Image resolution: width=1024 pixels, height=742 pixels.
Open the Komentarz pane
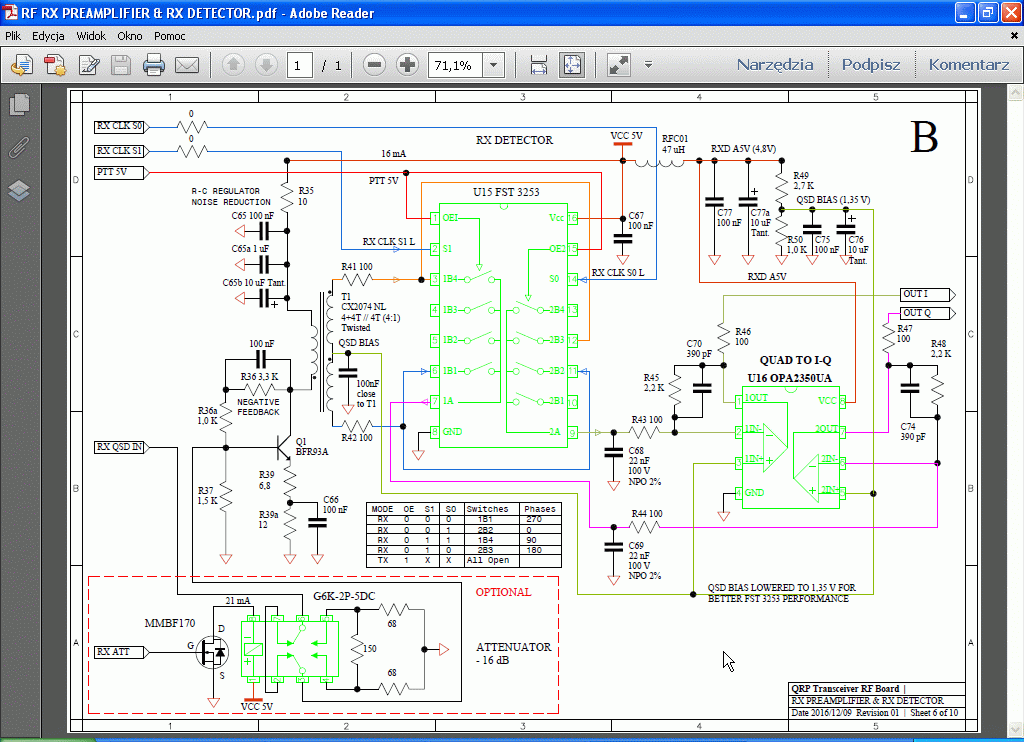(968, 65)
